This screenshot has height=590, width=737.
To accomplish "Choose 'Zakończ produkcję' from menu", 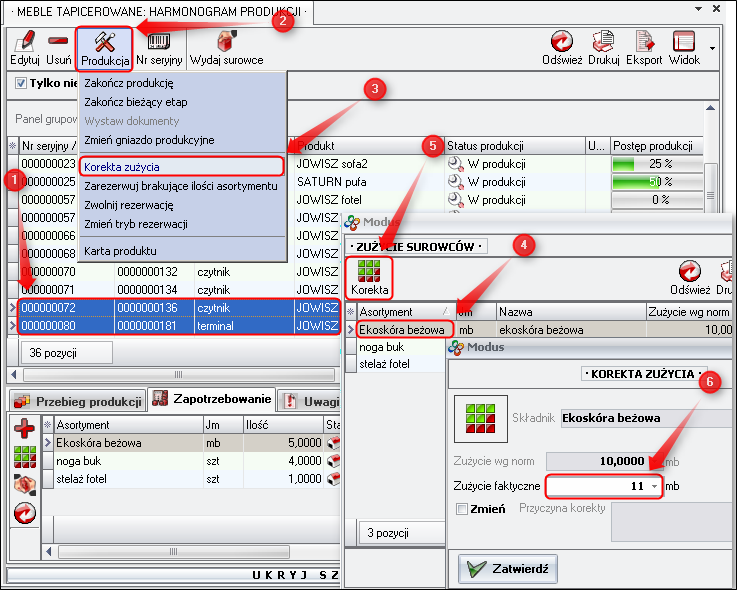I will coord(129,83).
